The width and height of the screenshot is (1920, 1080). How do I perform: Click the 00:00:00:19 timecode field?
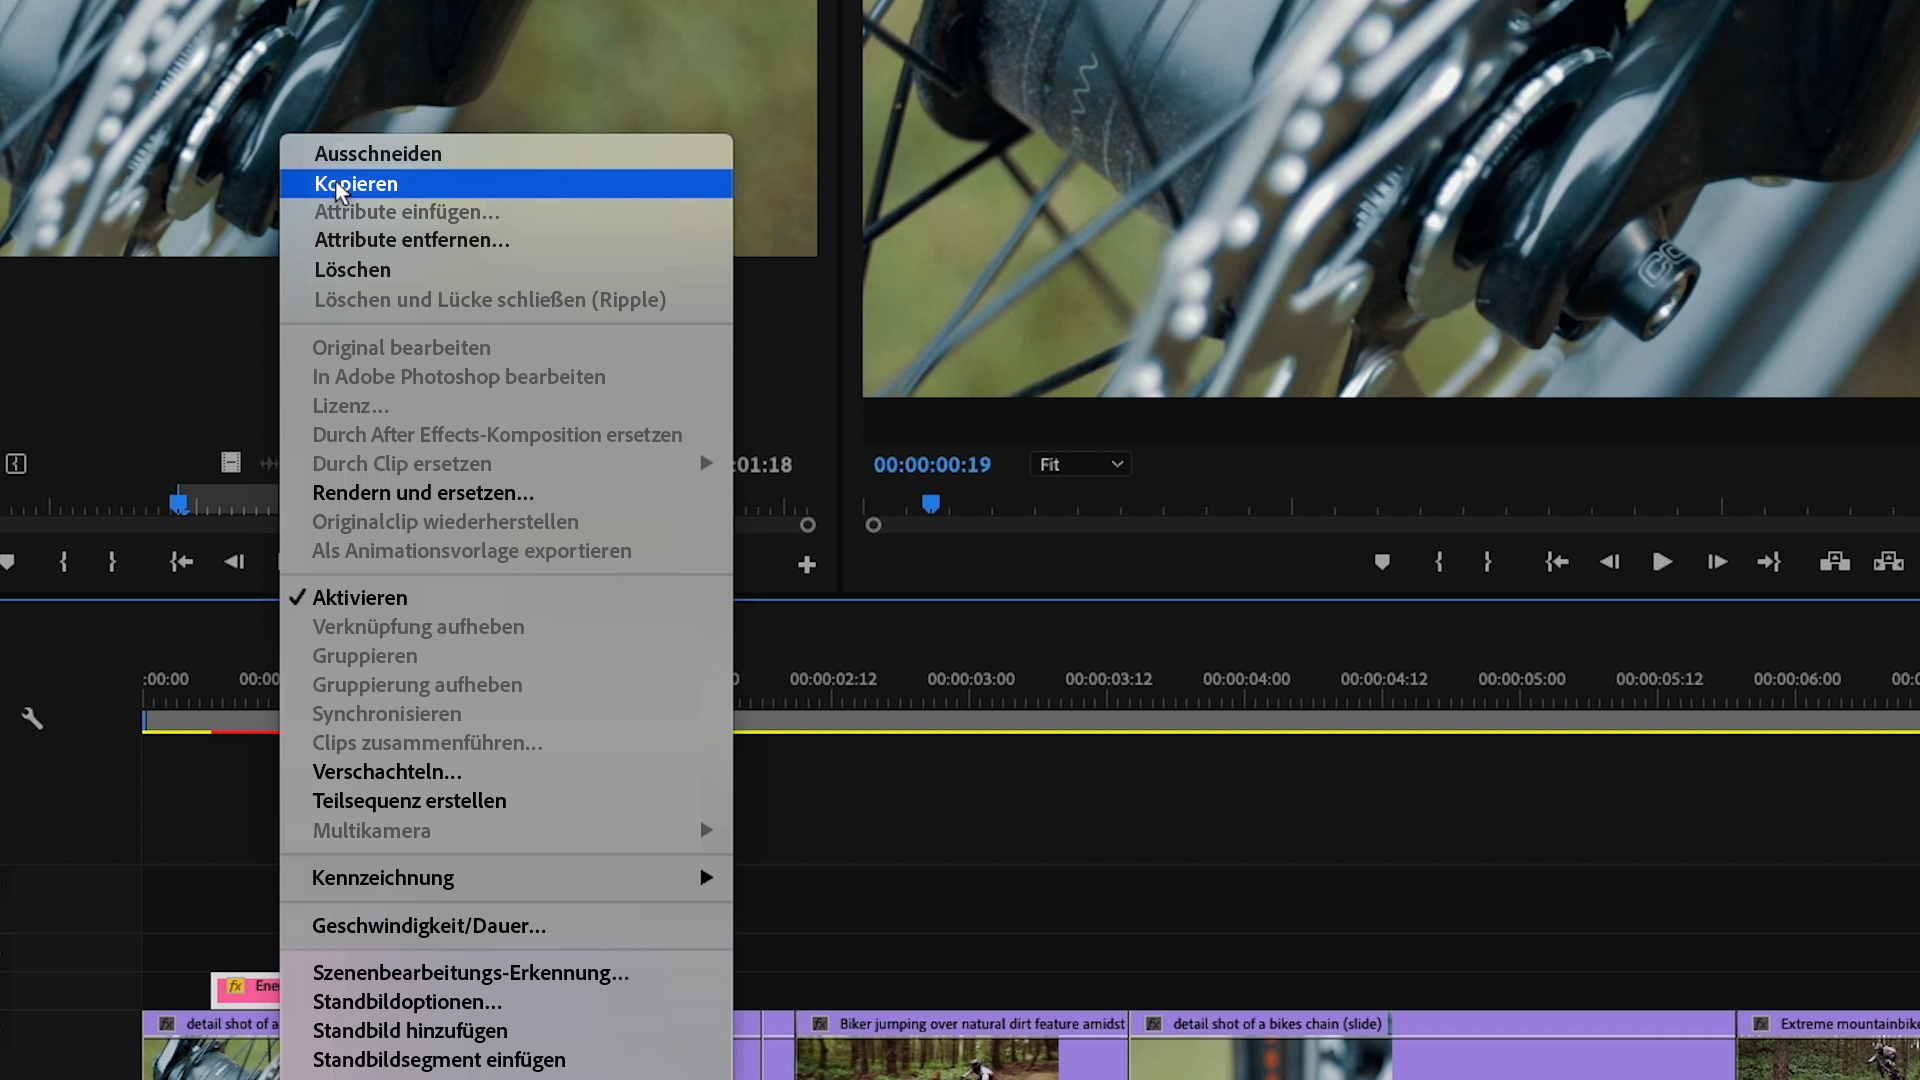point(932,464)
